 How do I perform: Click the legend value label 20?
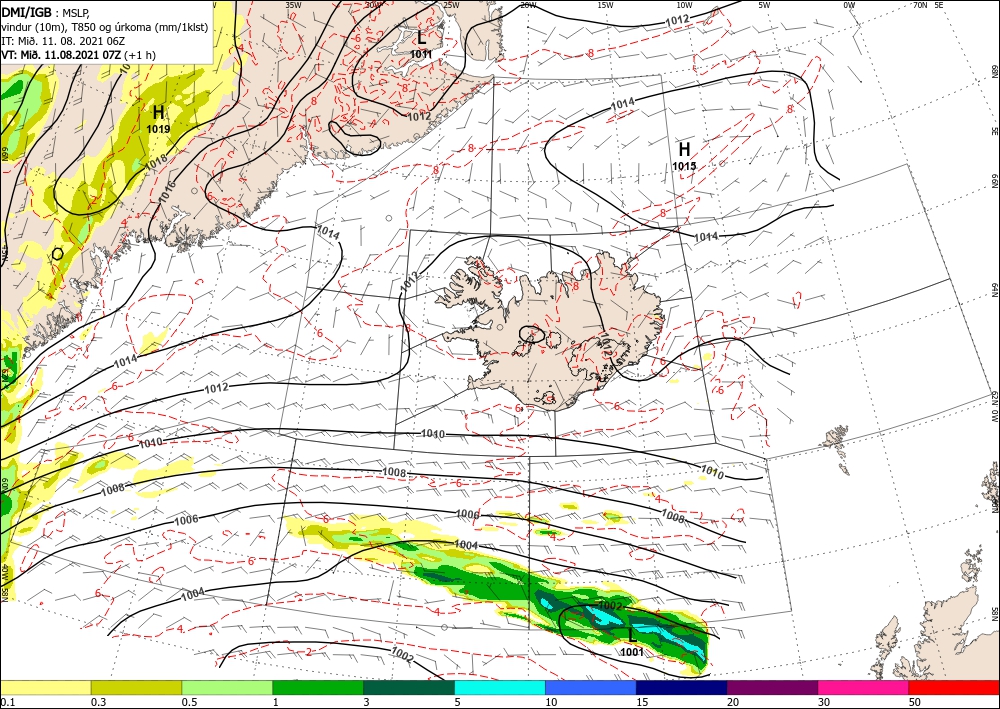coord(733,702)
